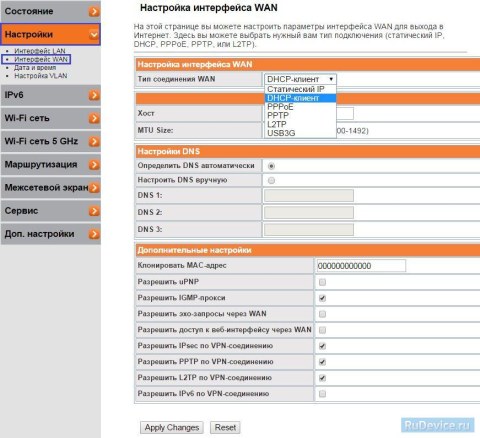The height and width of the screenshot is (438, 480).
Task: Choose L2TP connection type
Action: [300, 124]
